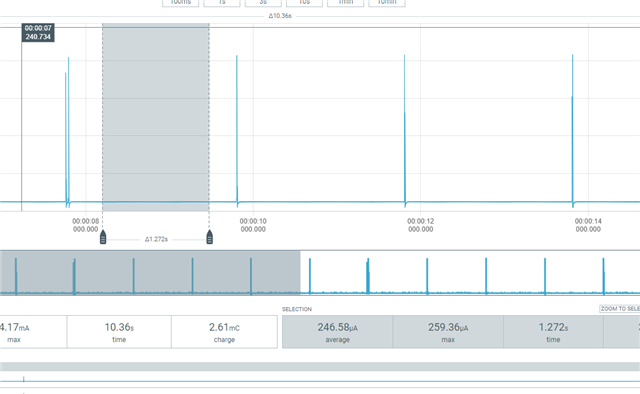Screen dimensions: 640x394
Task: Choose the 3s time window preset
Action: (263, 3)
